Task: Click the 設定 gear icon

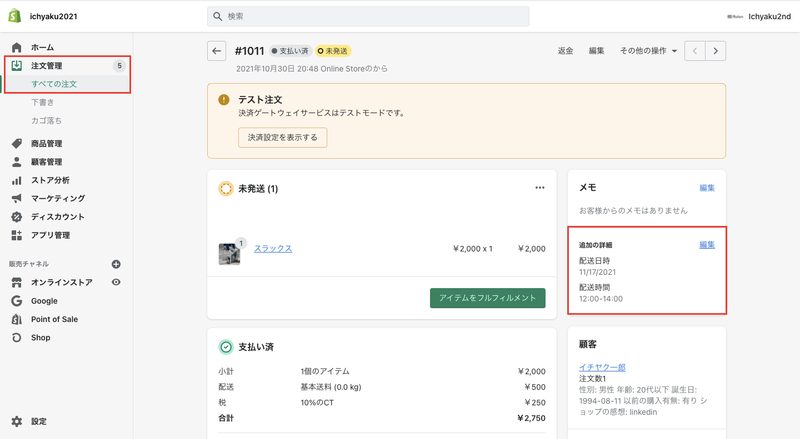Action: [x=16, y=421]
